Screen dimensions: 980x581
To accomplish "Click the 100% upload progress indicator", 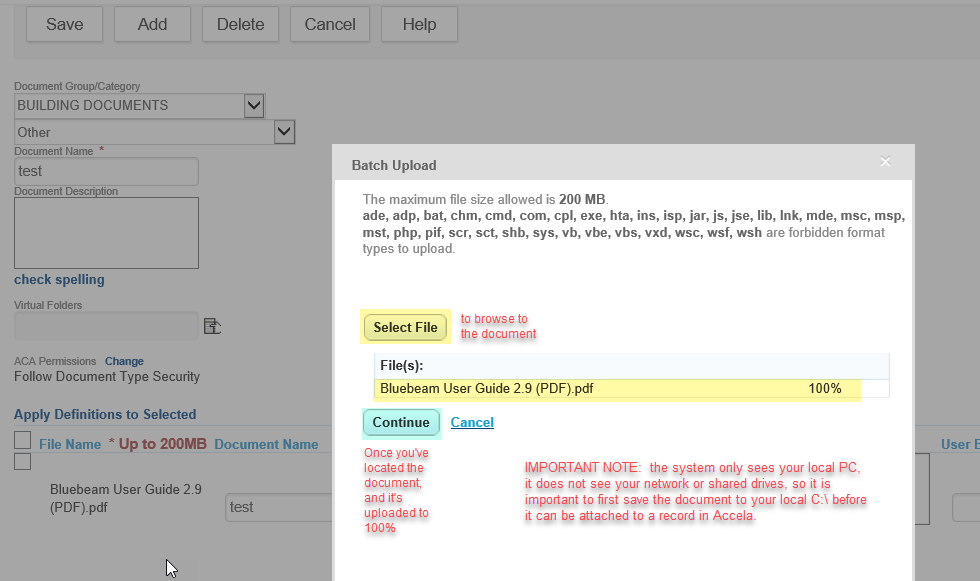I will (825, 388).
